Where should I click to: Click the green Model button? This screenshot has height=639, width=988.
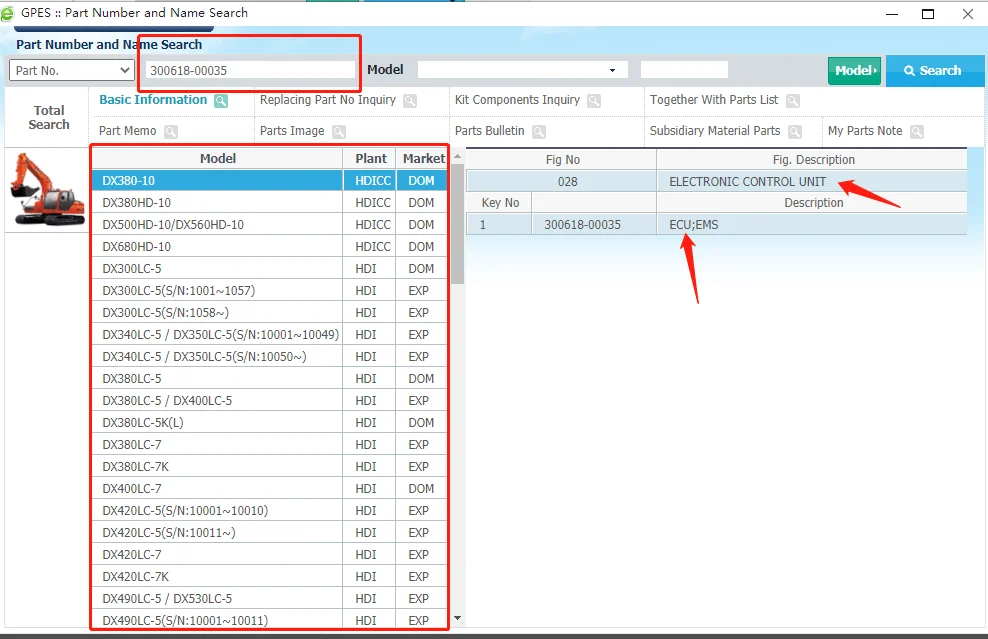click(x=854, y=70)
